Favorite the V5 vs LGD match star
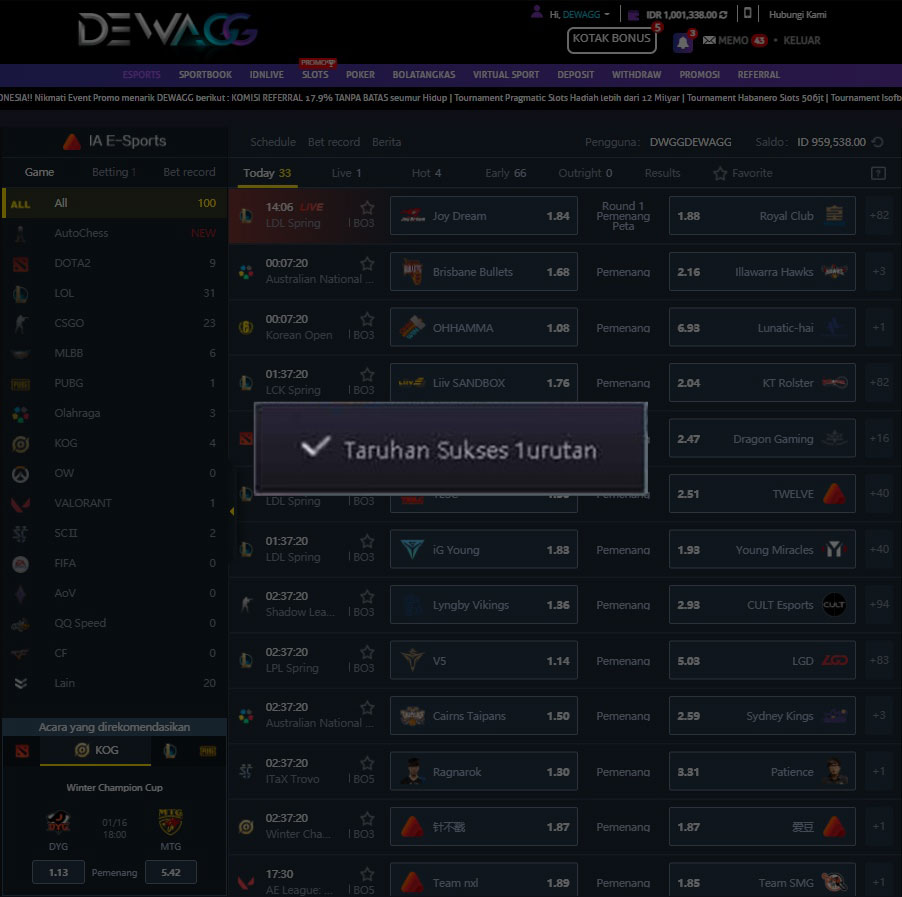This screenshot has height=897, width=902. coord(367,652)
